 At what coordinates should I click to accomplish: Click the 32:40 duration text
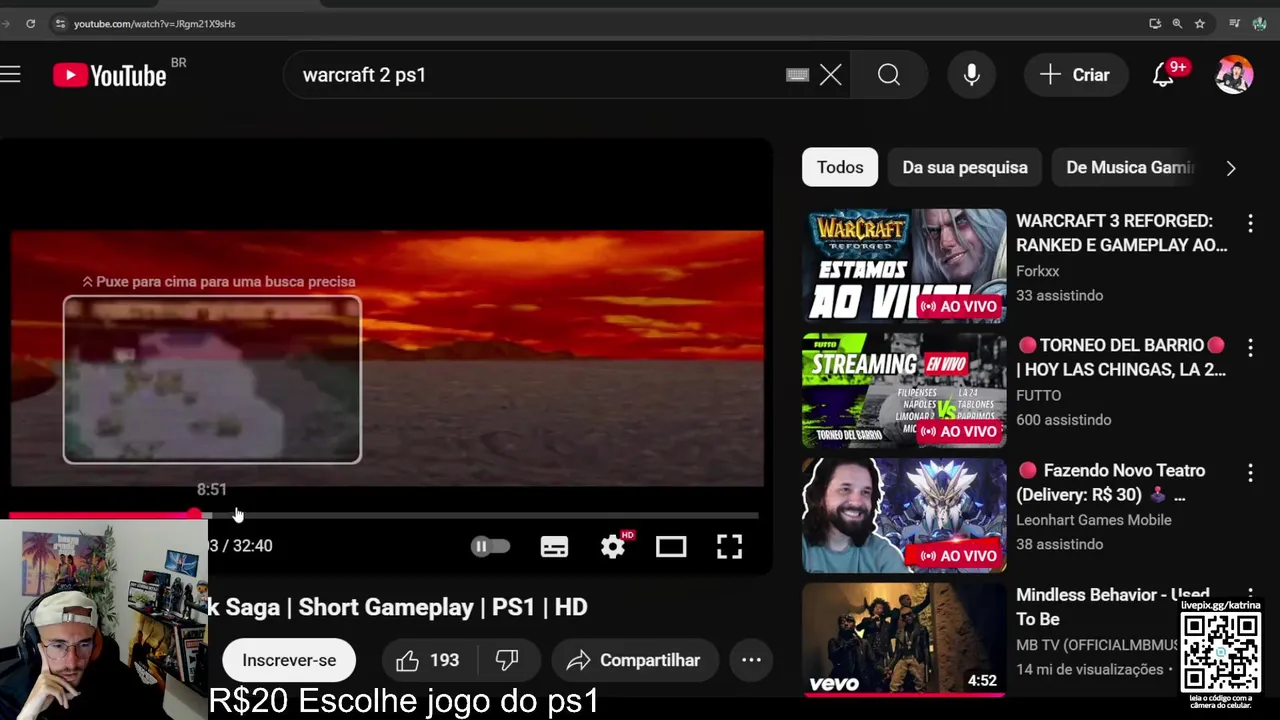[252, 546]
